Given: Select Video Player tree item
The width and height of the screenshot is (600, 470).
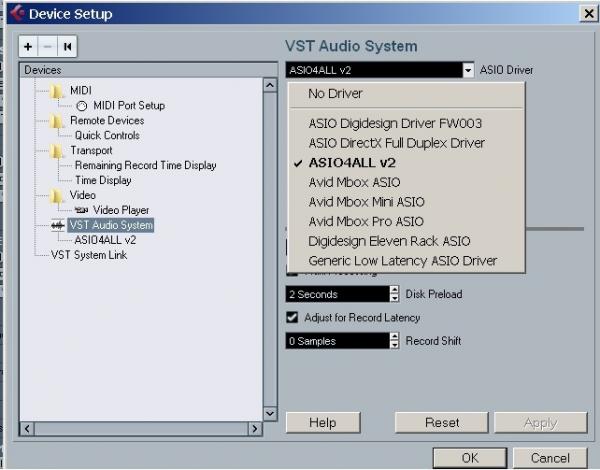Looking at the screenshot, I should coord(121,210).
